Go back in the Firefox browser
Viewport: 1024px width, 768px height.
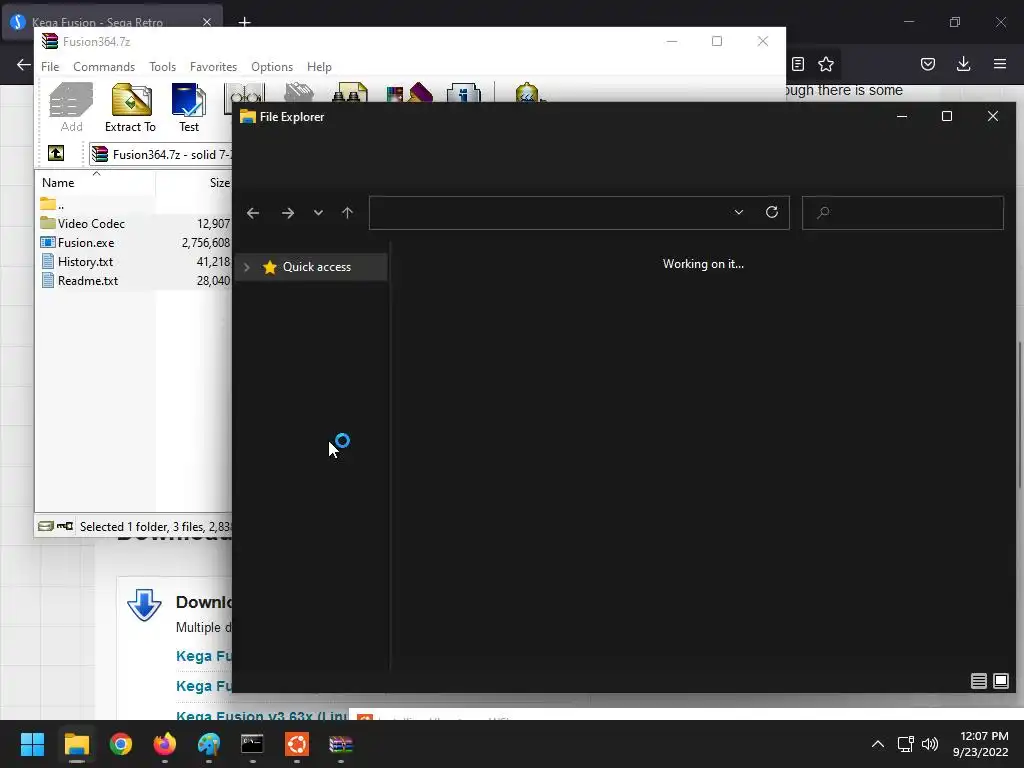tap(24, 64)
